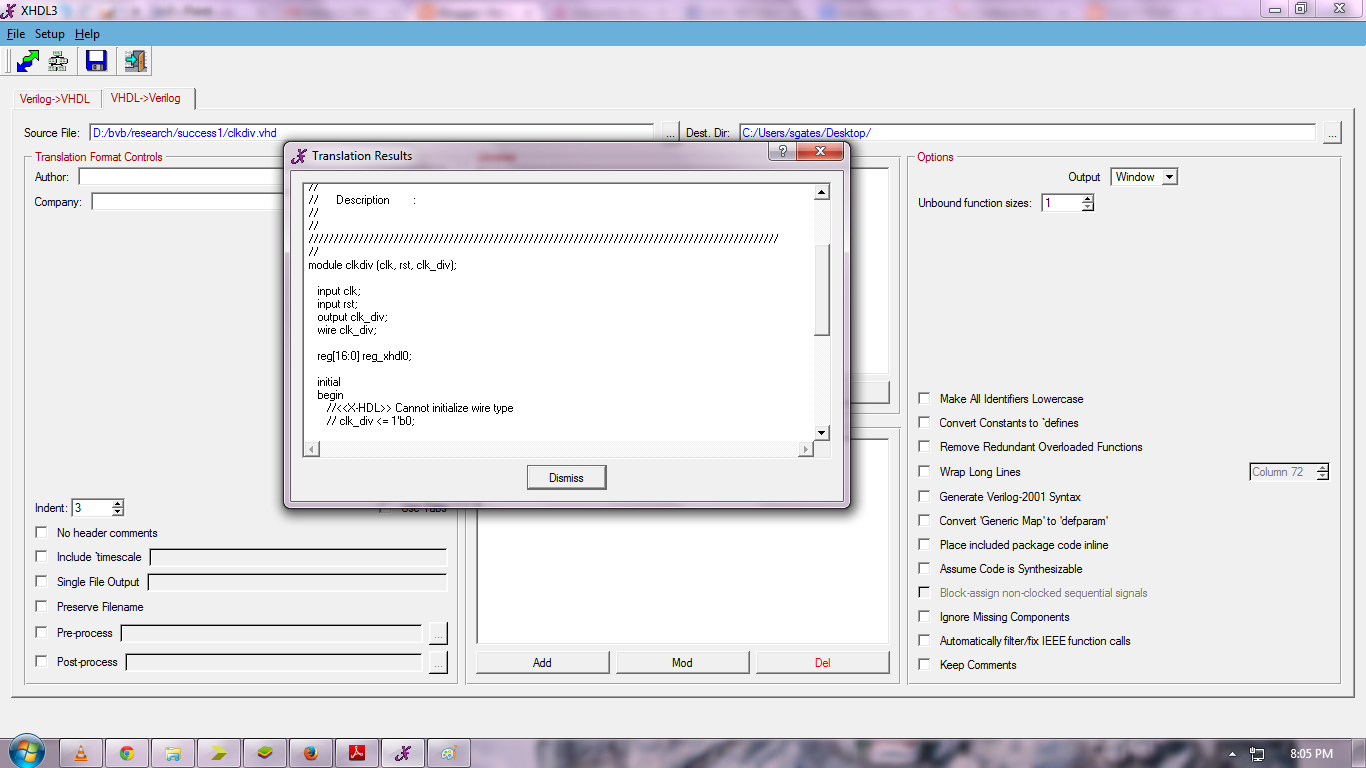Viewport: 1366px width, 768px height.
Task: Open the XHDL icon in the taskbar
Action: click(x=402, y=752)
